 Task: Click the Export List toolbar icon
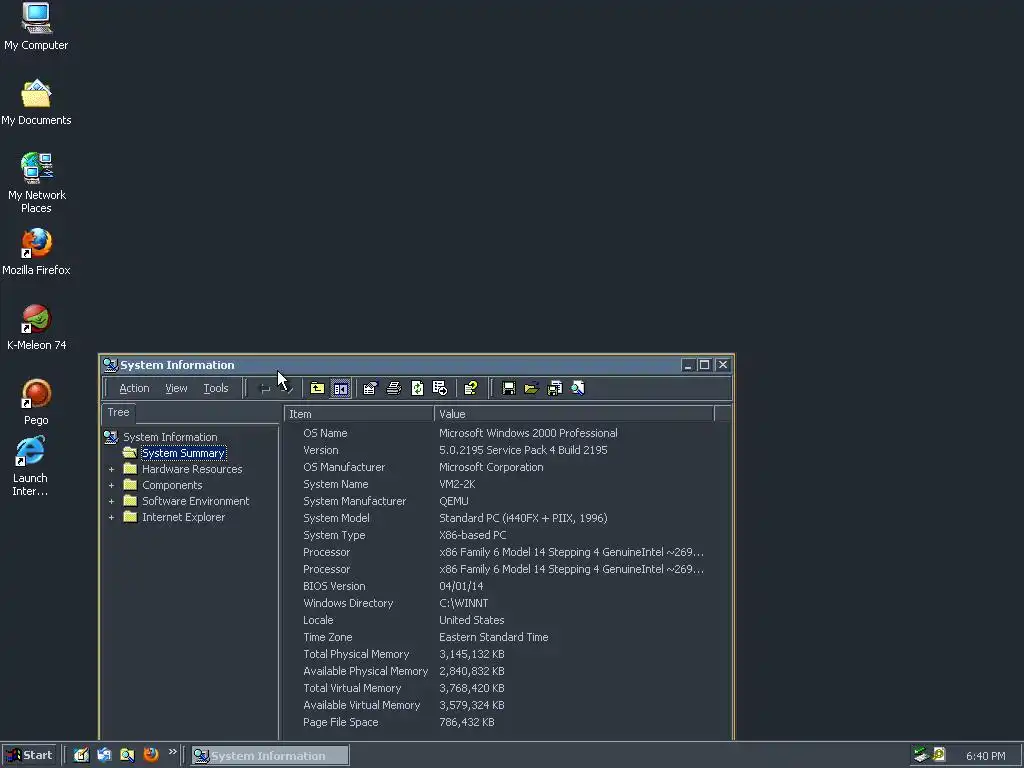440,389
